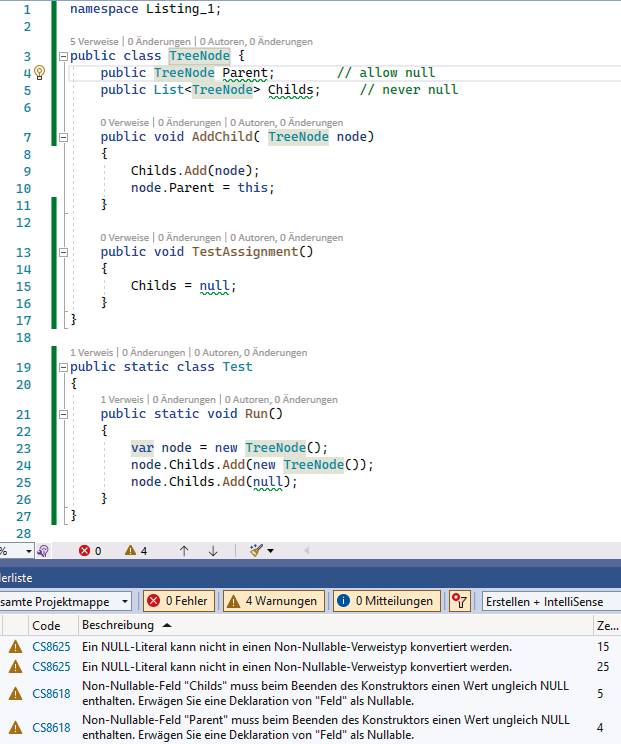This screenshot has width=621, height=744.
Task: Select warning icon of the Childs field row
Action: click(16, 694)
